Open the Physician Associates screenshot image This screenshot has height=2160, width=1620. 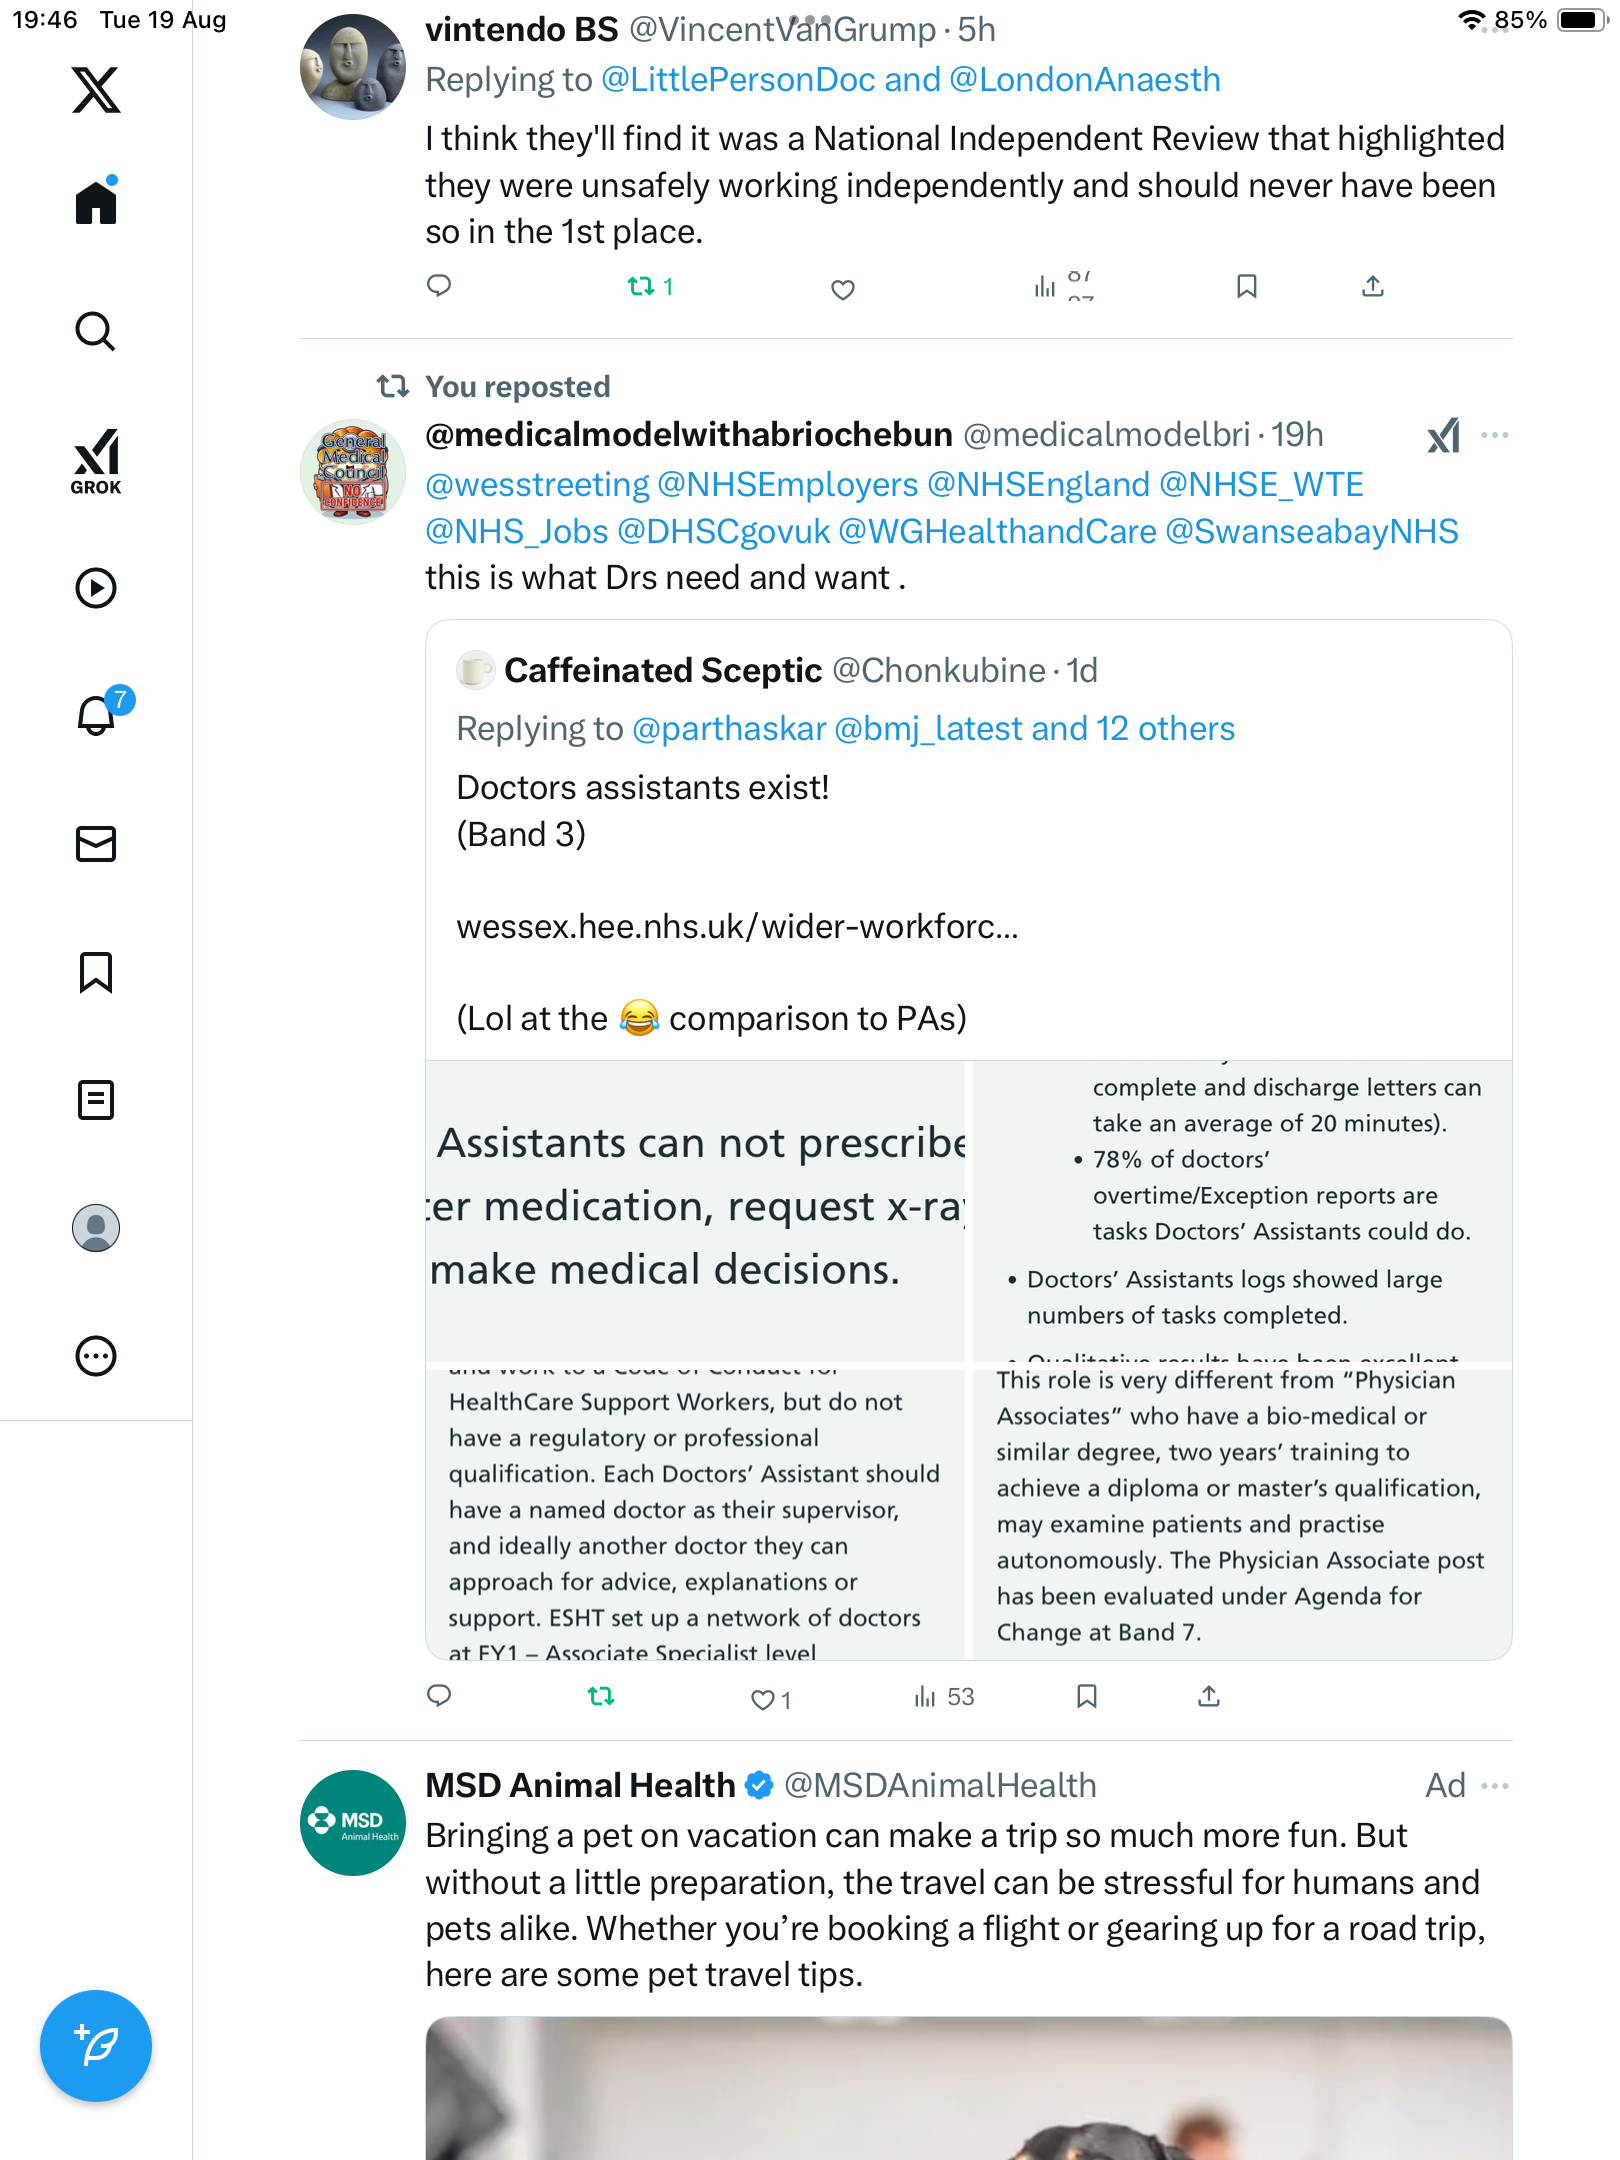pos(1240,1510)
